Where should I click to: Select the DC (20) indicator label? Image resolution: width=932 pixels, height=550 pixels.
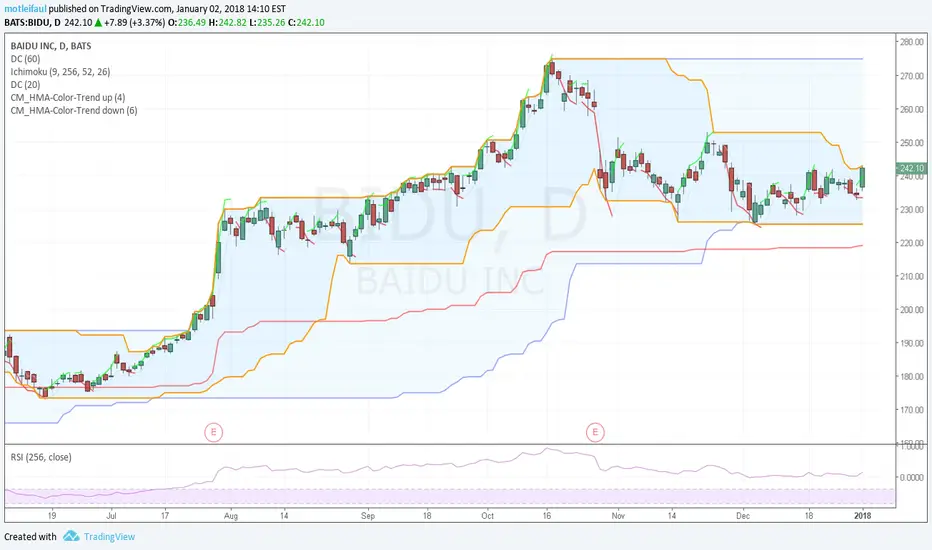(26, 84)
